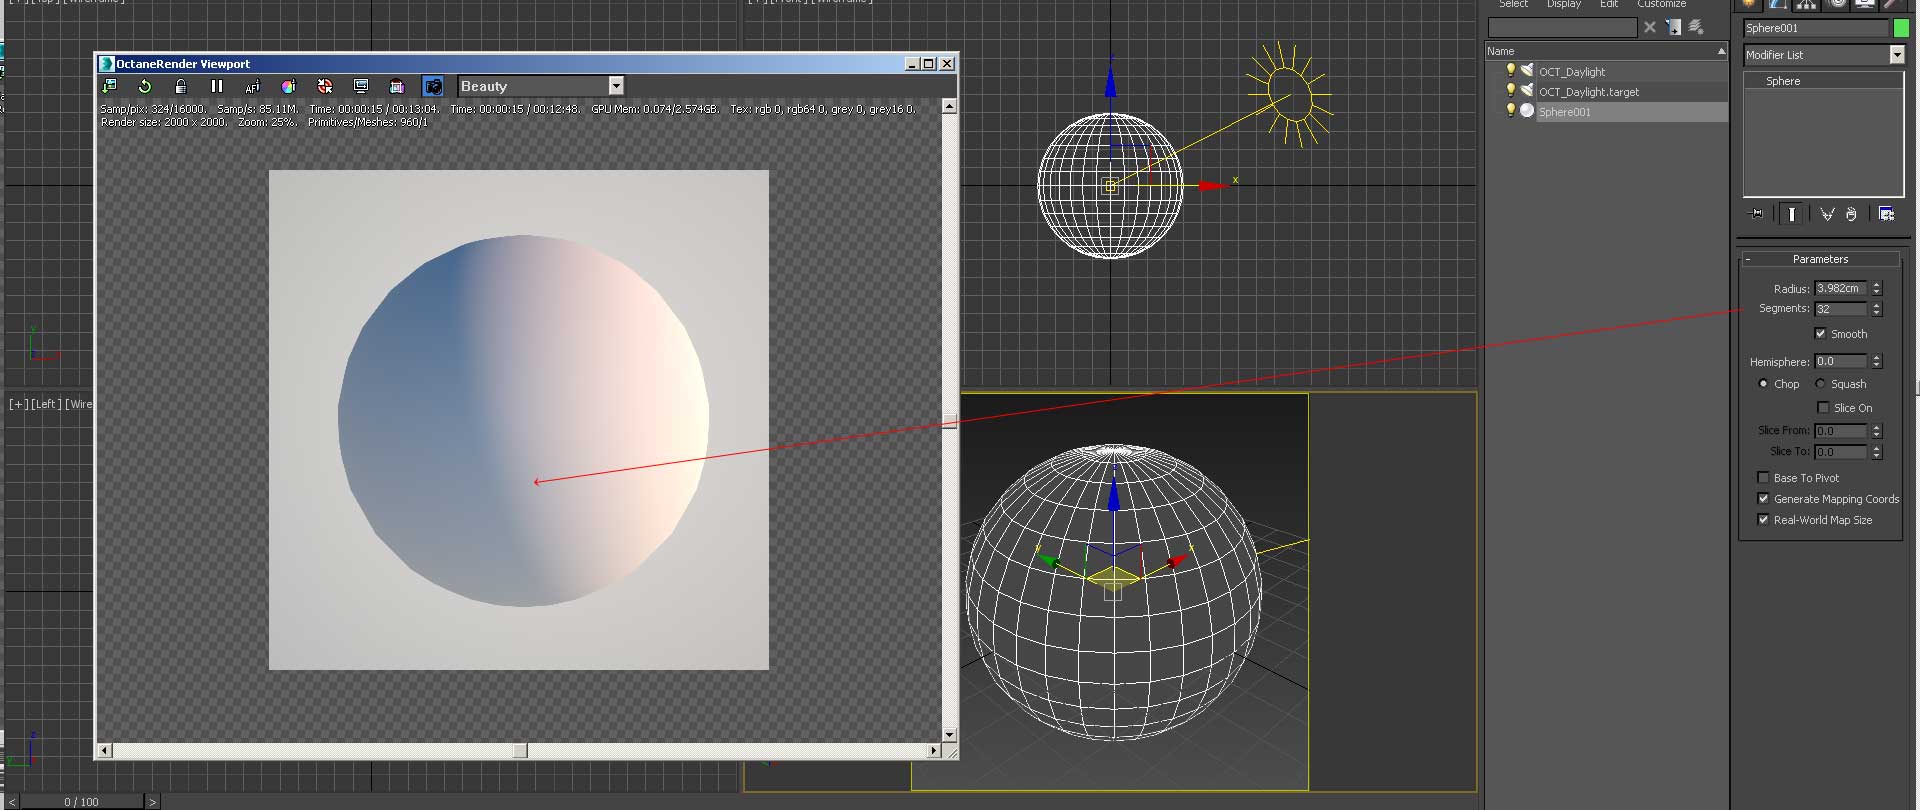Open the green object color swatch
The height and width of the screenshot is (810, 1920).
pyautogui.click(x=1901, y=28)
